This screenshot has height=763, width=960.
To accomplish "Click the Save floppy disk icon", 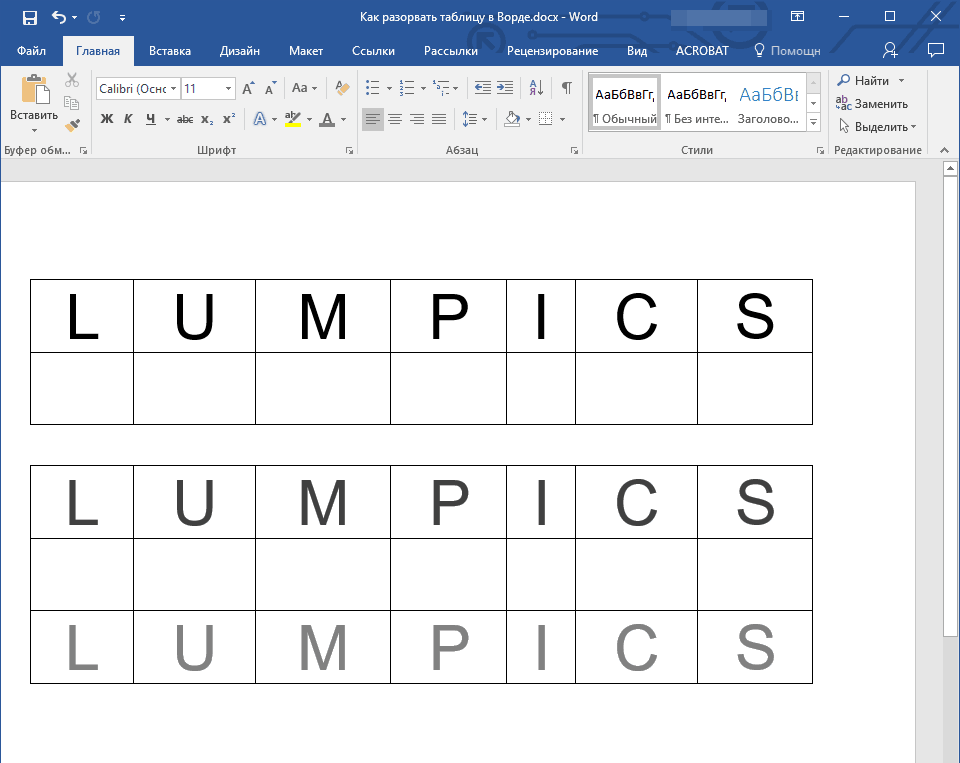I will tap(29, 18).
